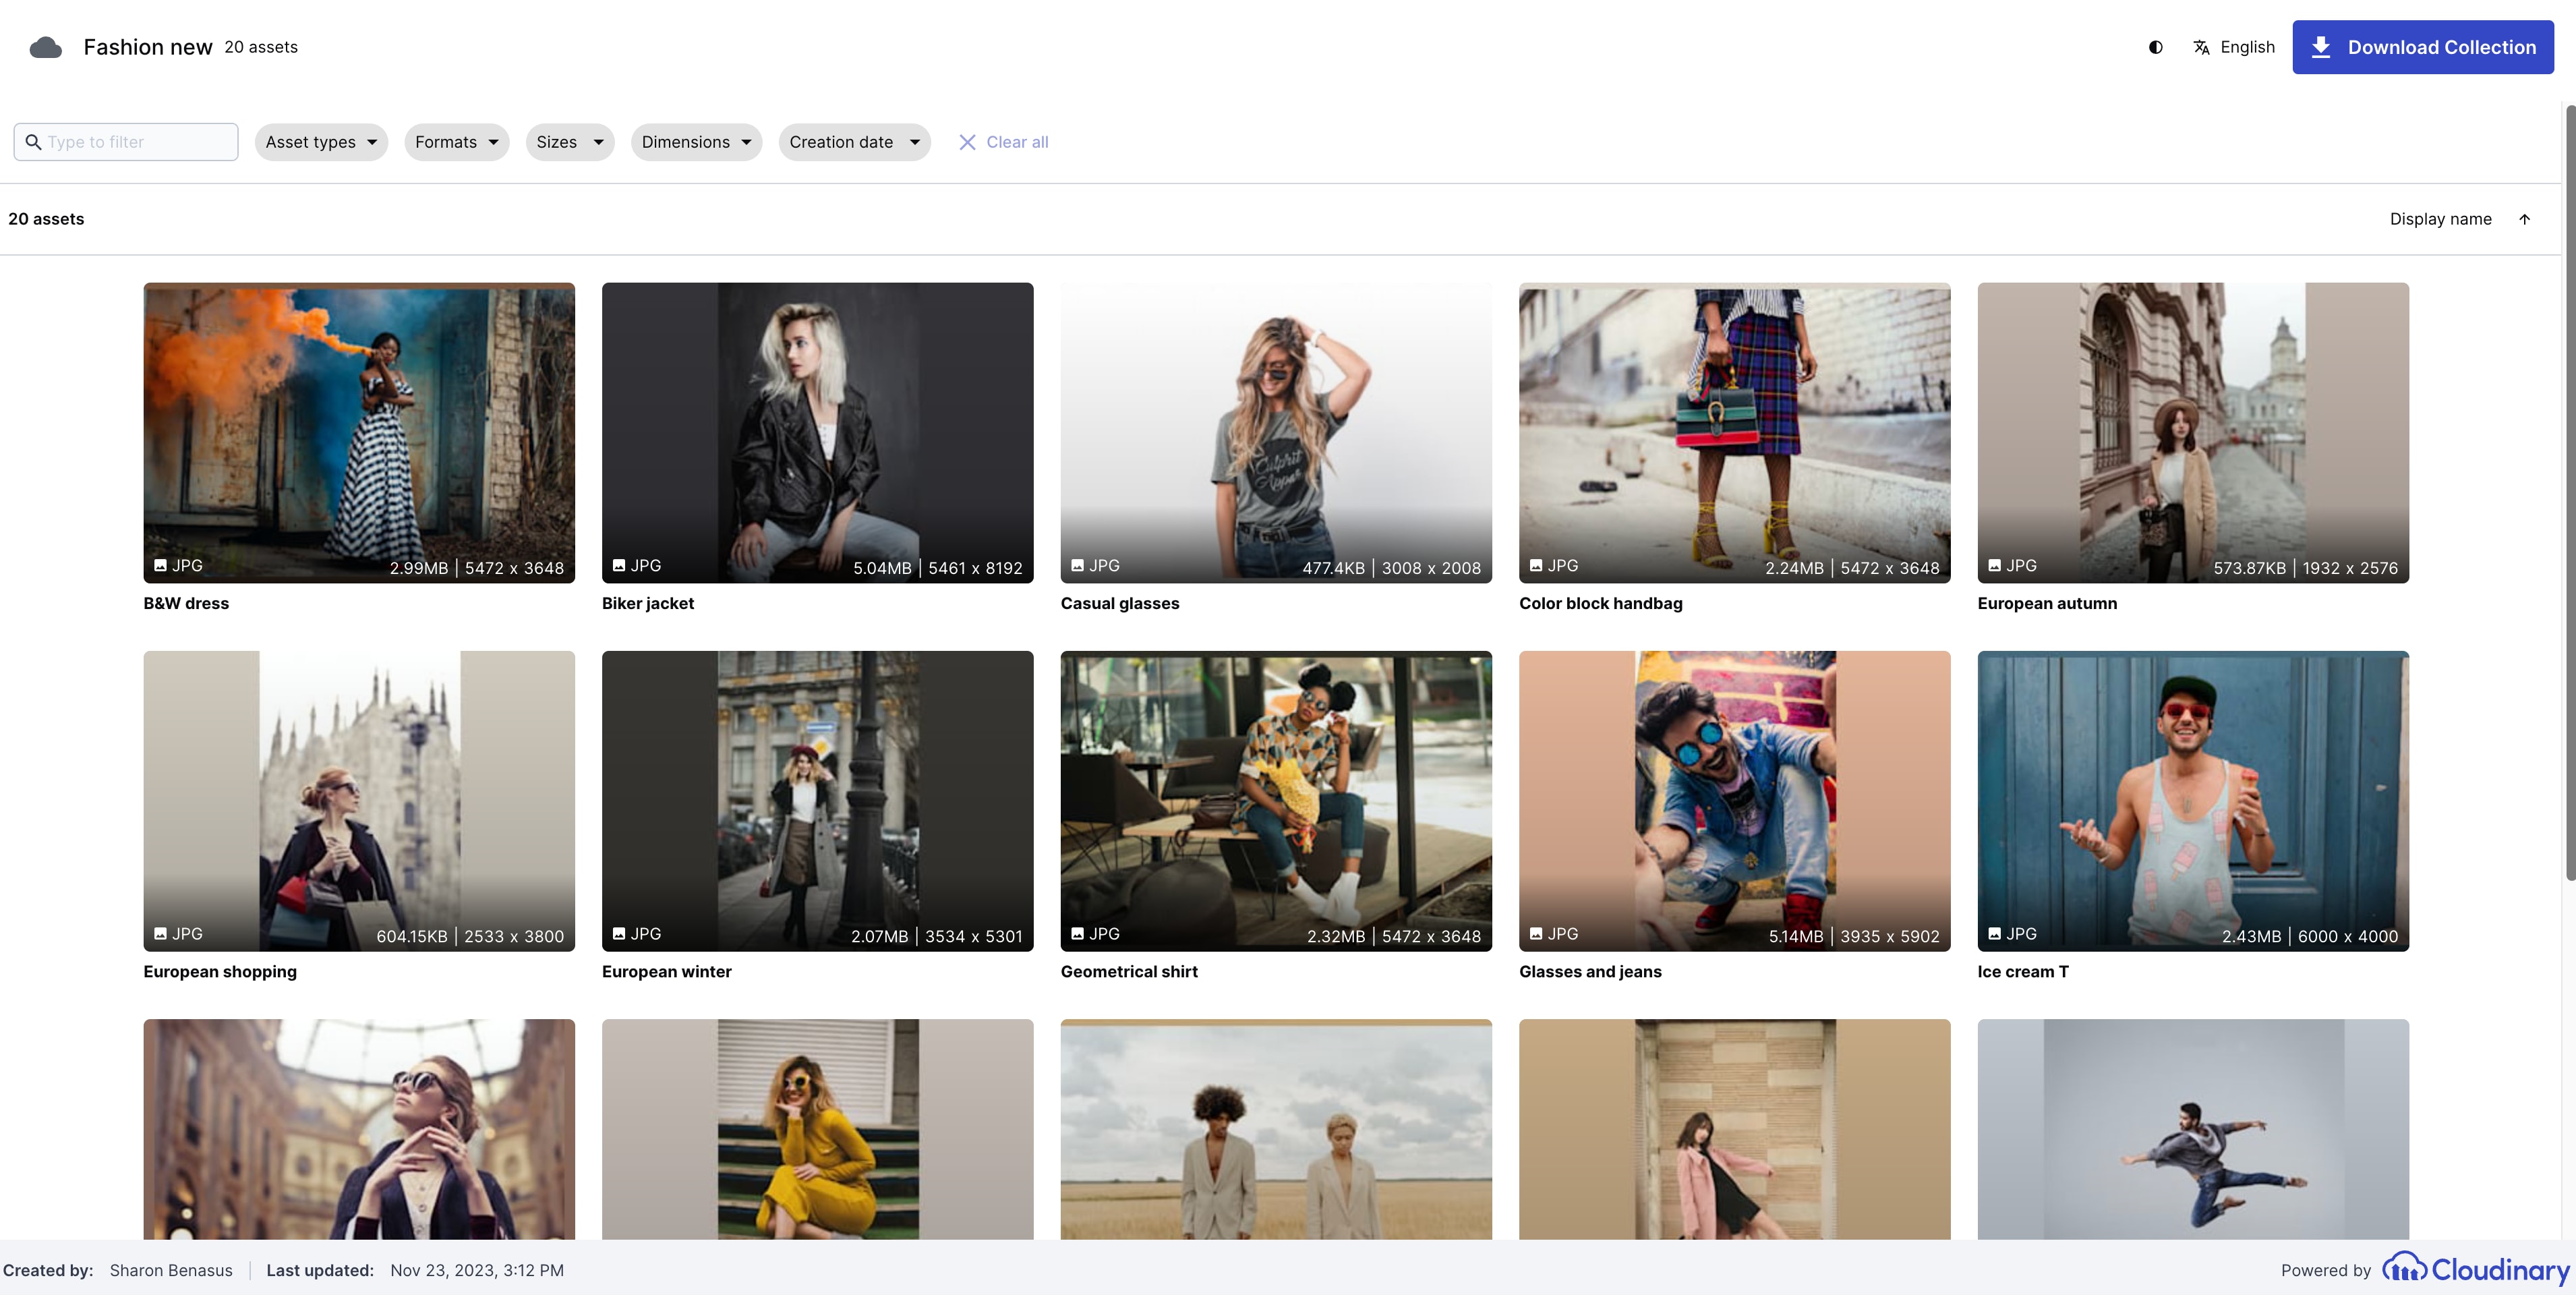The width and height of the screenshot is (2576, 1295).
Task: Select the Geometrical shirt image
Action: [1276, 801]
